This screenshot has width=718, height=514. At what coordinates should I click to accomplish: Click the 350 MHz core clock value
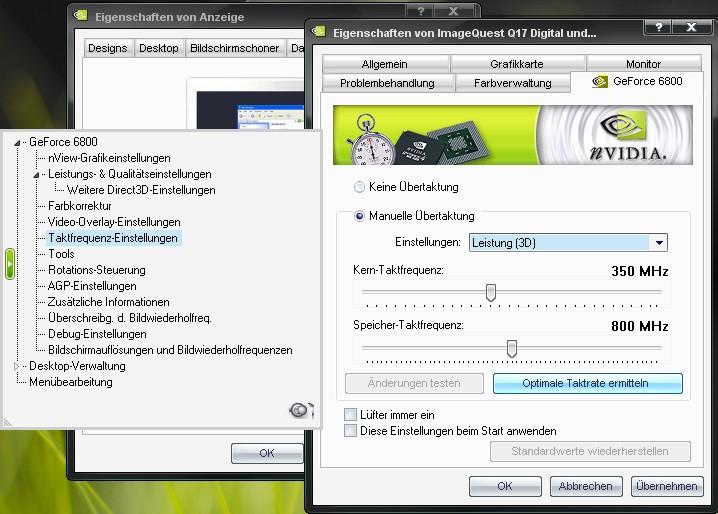[x=640, y=271]
